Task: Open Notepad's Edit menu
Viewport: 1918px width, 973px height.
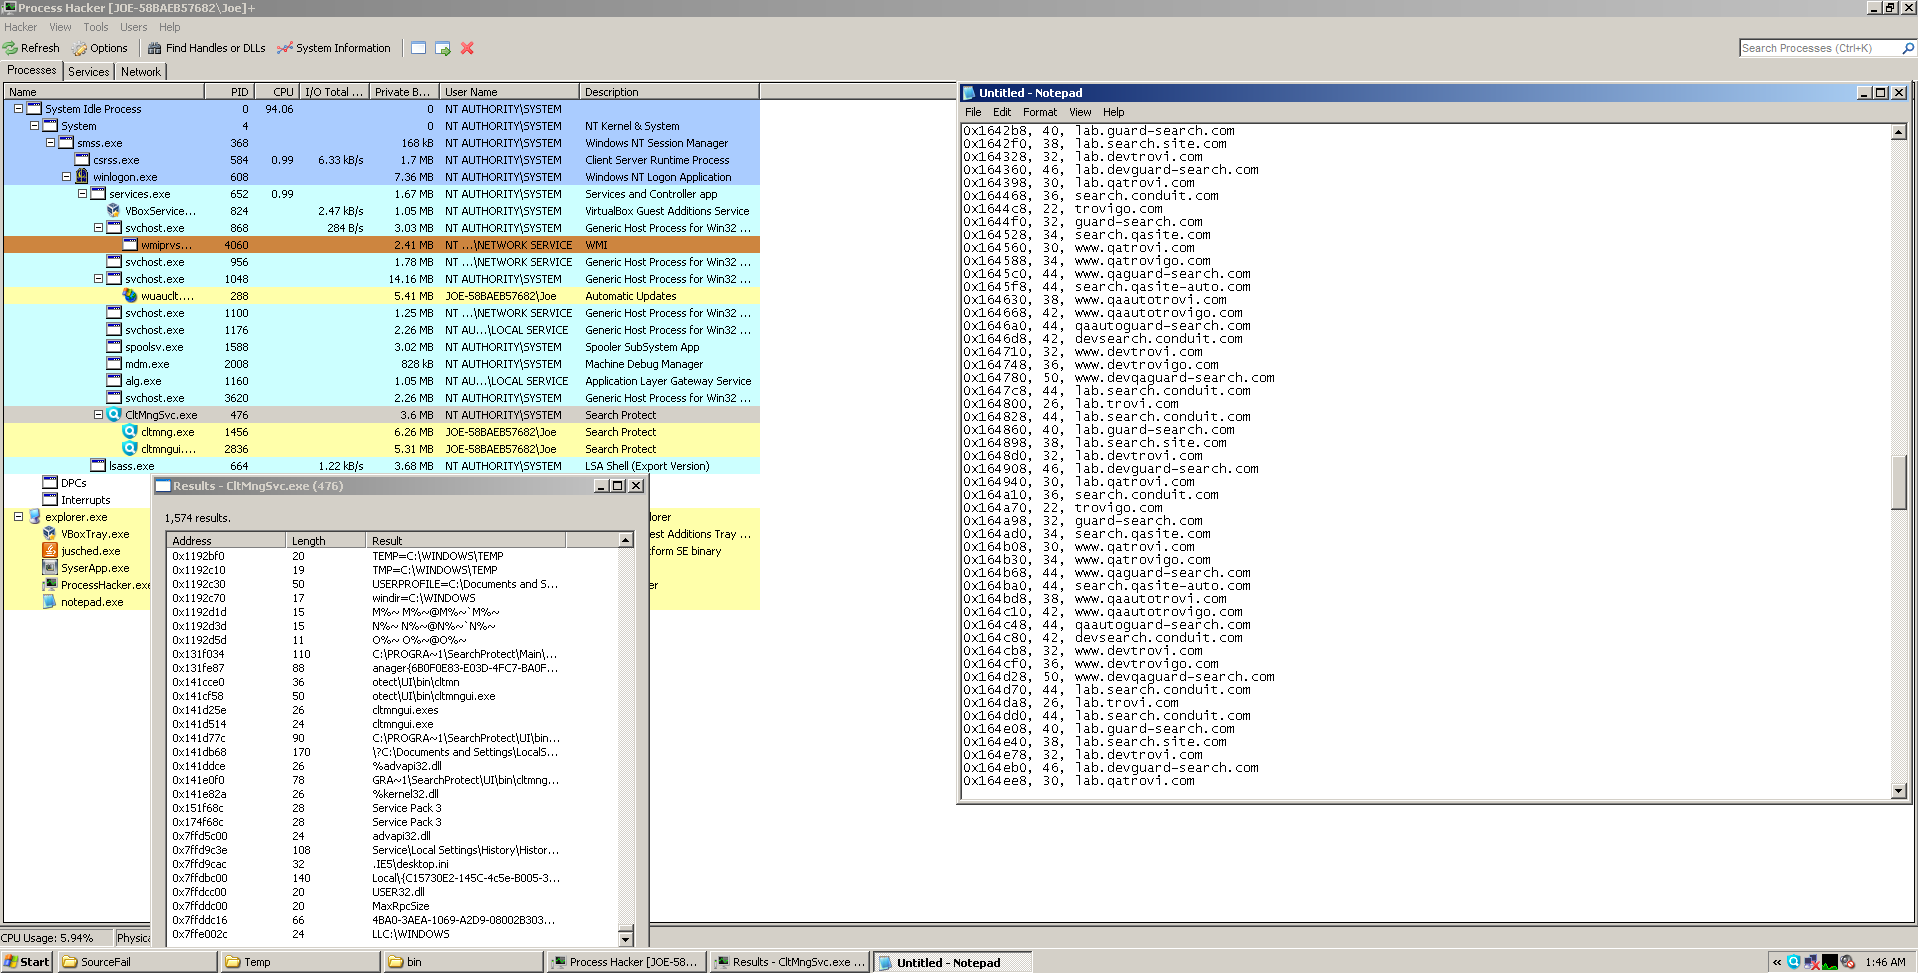Action: coord(1002,112)
